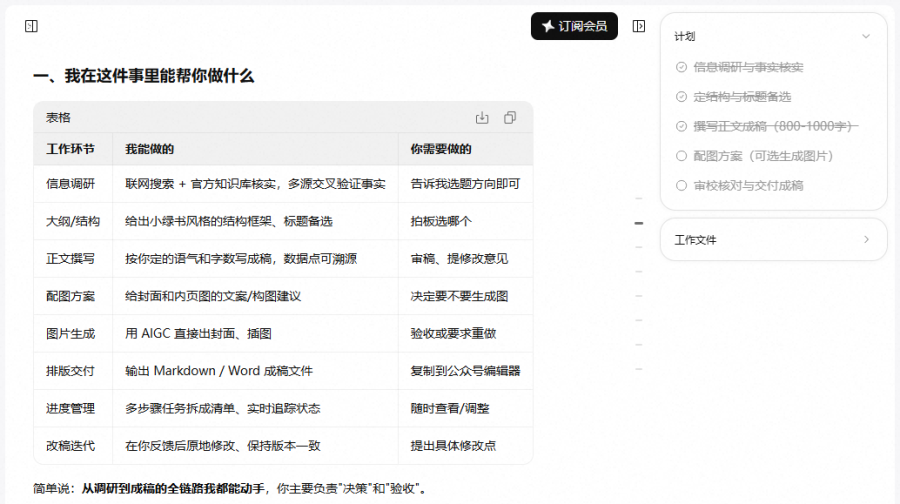Image resolution: width=900 pixels, height=504 pixels.
Task: Copy the table with the copy icon
Action: tap(510, 118)
